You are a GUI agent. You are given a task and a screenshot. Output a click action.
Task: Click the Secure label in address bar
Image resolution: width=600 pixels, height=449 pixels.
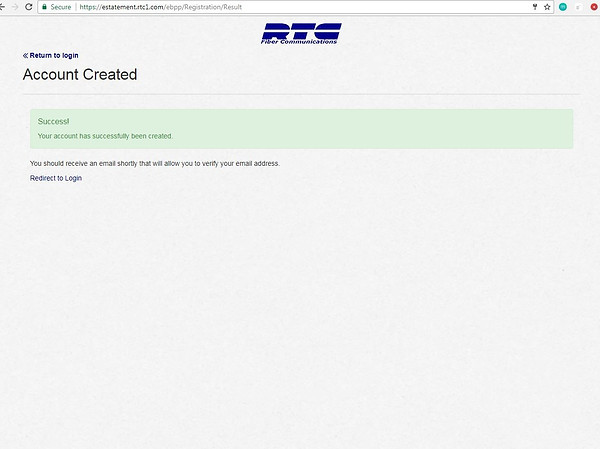61,7
